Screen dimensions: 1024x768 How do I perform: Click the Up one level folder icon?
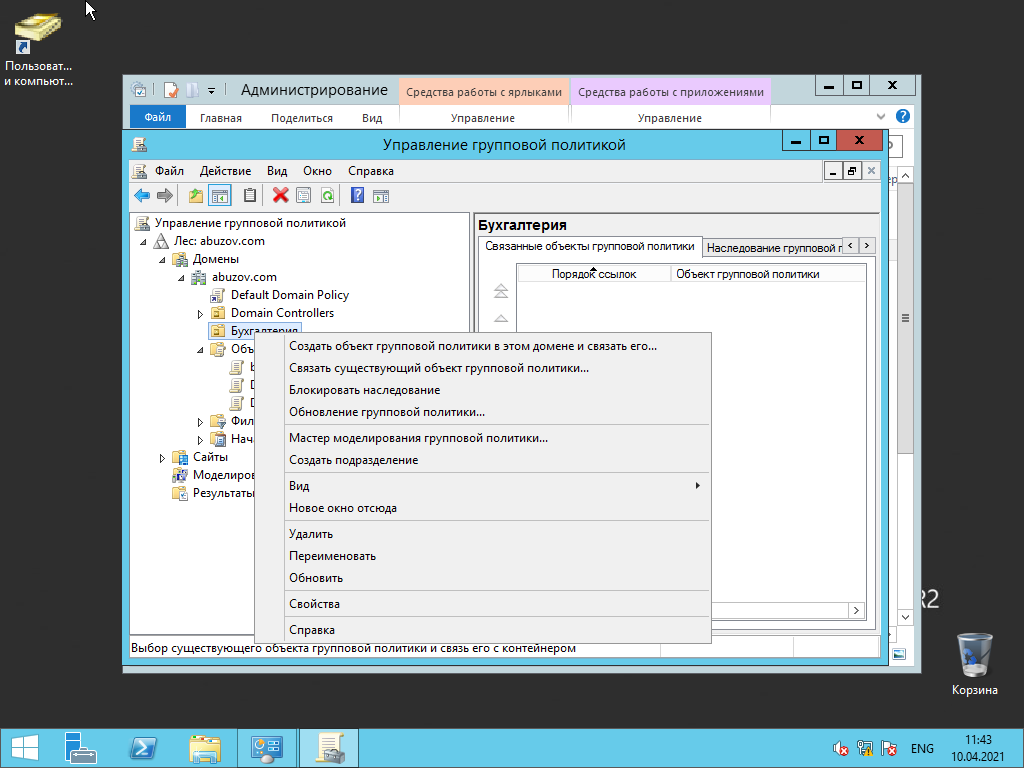pyautogui.click(x=196, y=196)
